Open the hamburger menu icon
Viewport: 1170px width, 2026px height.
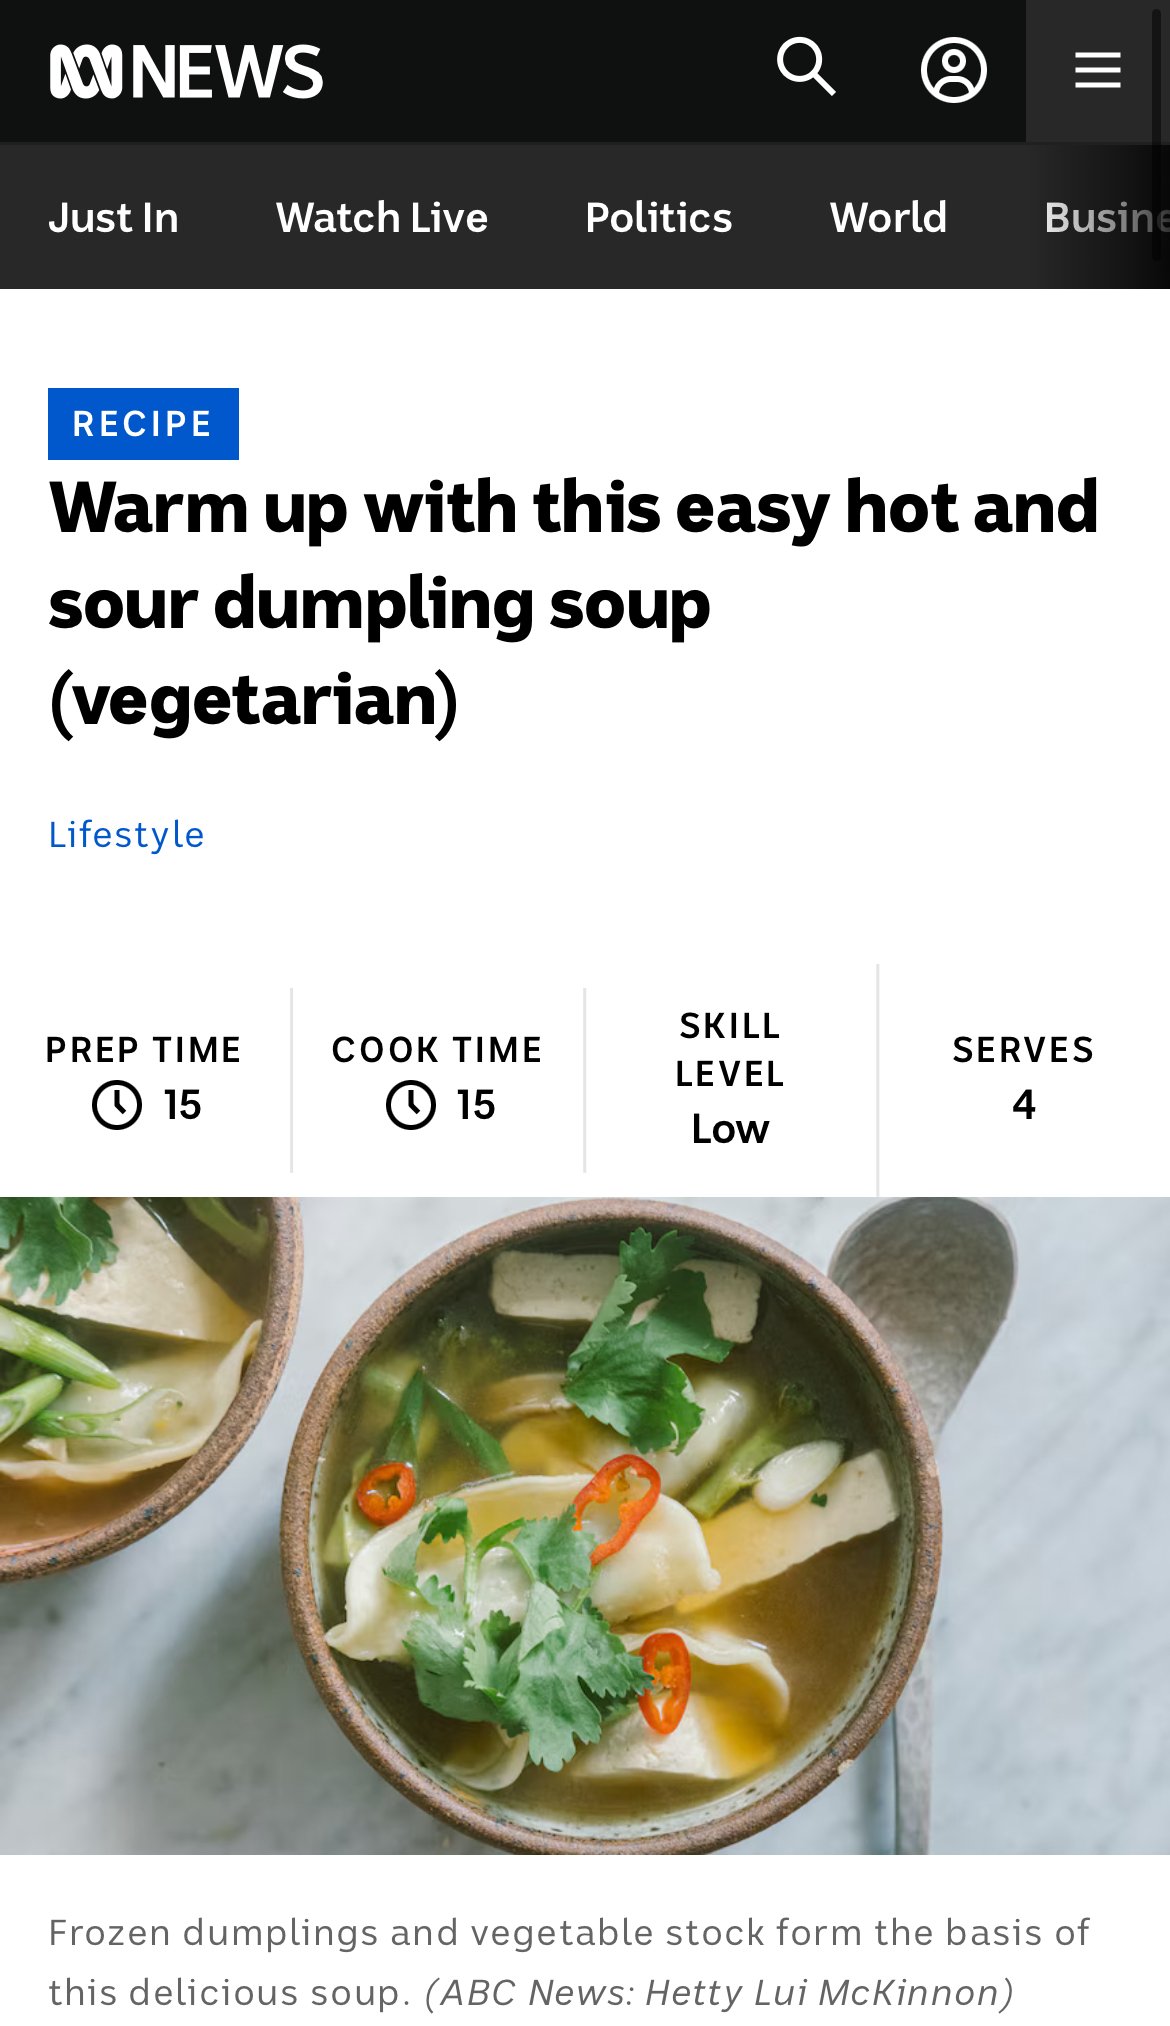point(1097,71)
